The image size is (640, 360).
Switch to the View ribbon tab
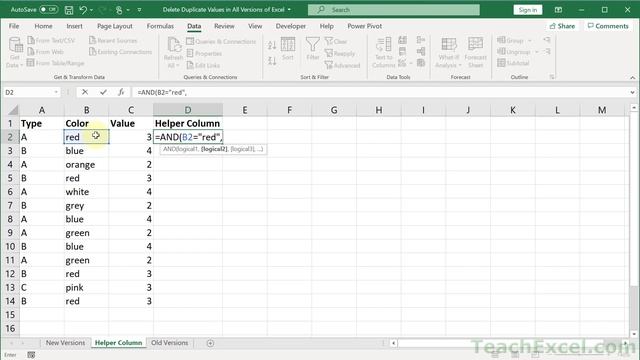coord(255,26)
